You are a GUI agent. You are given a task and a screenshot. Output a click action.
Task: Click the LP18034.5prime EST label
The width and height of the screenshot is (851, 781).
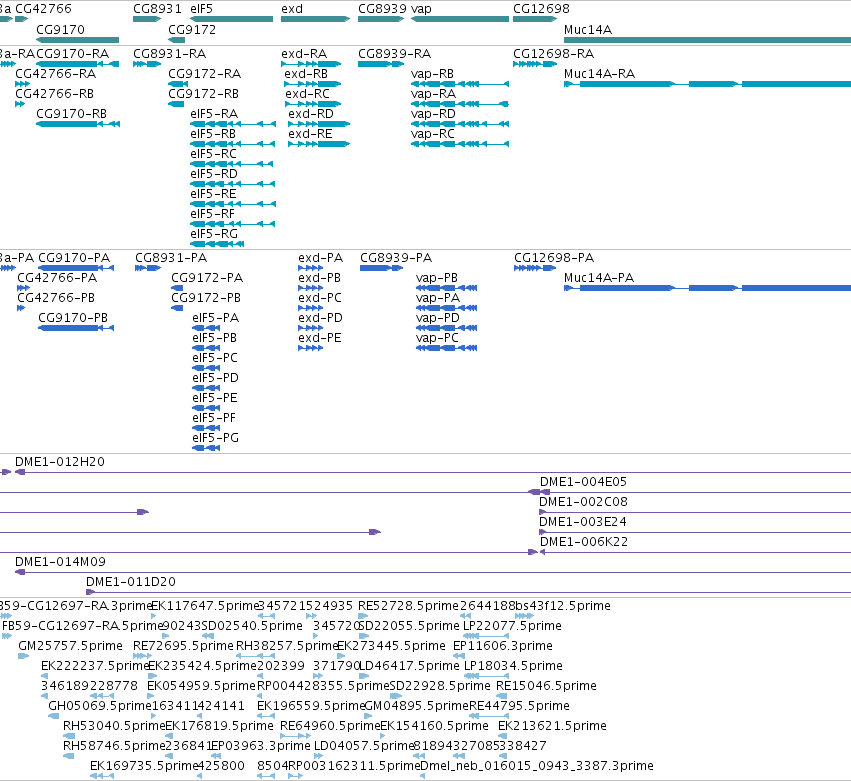pos(513,666)
